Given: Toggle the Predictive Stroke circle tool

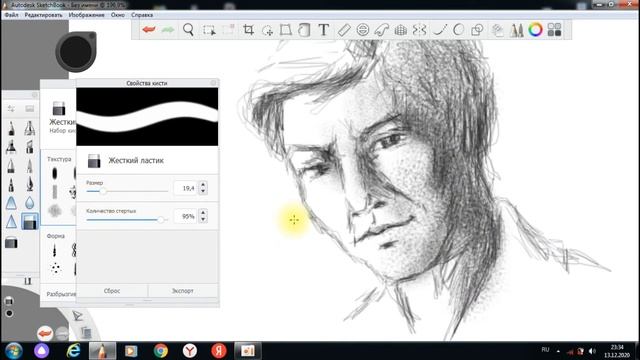Looking at the screenshot, I should click(x=458, y=30).
